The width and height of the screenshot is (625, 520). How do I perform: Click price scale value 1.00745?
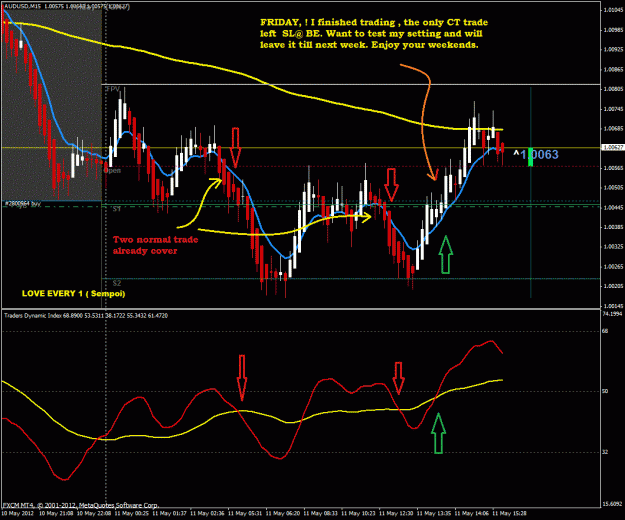(613, 109)
